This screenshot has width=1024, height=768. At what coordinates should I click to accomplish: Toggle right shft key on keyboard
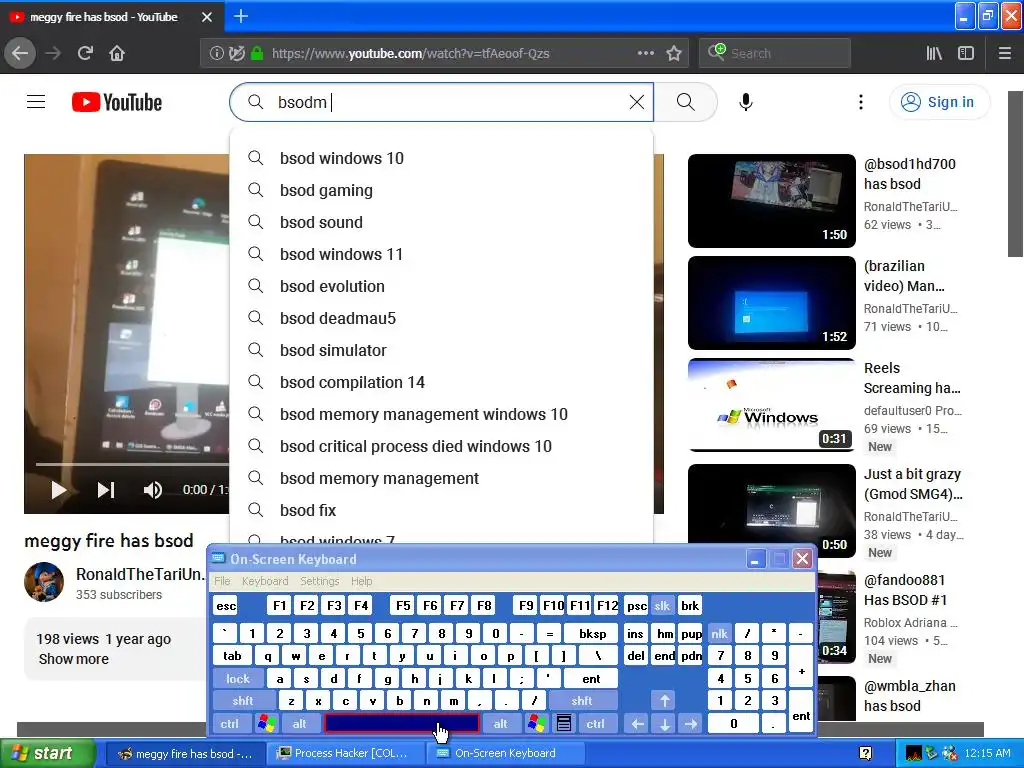pos(582,701)
